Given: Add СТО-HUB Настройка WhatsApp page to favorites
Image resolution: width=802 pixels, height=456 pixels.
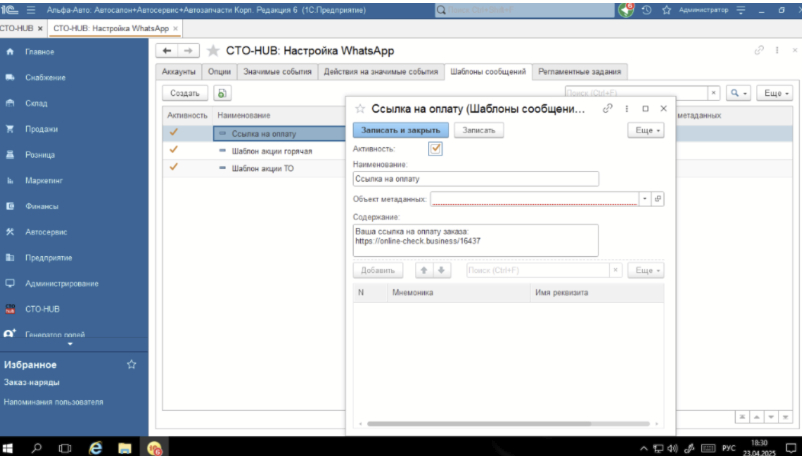Looking at the screenshot, I should pos(213,51).
